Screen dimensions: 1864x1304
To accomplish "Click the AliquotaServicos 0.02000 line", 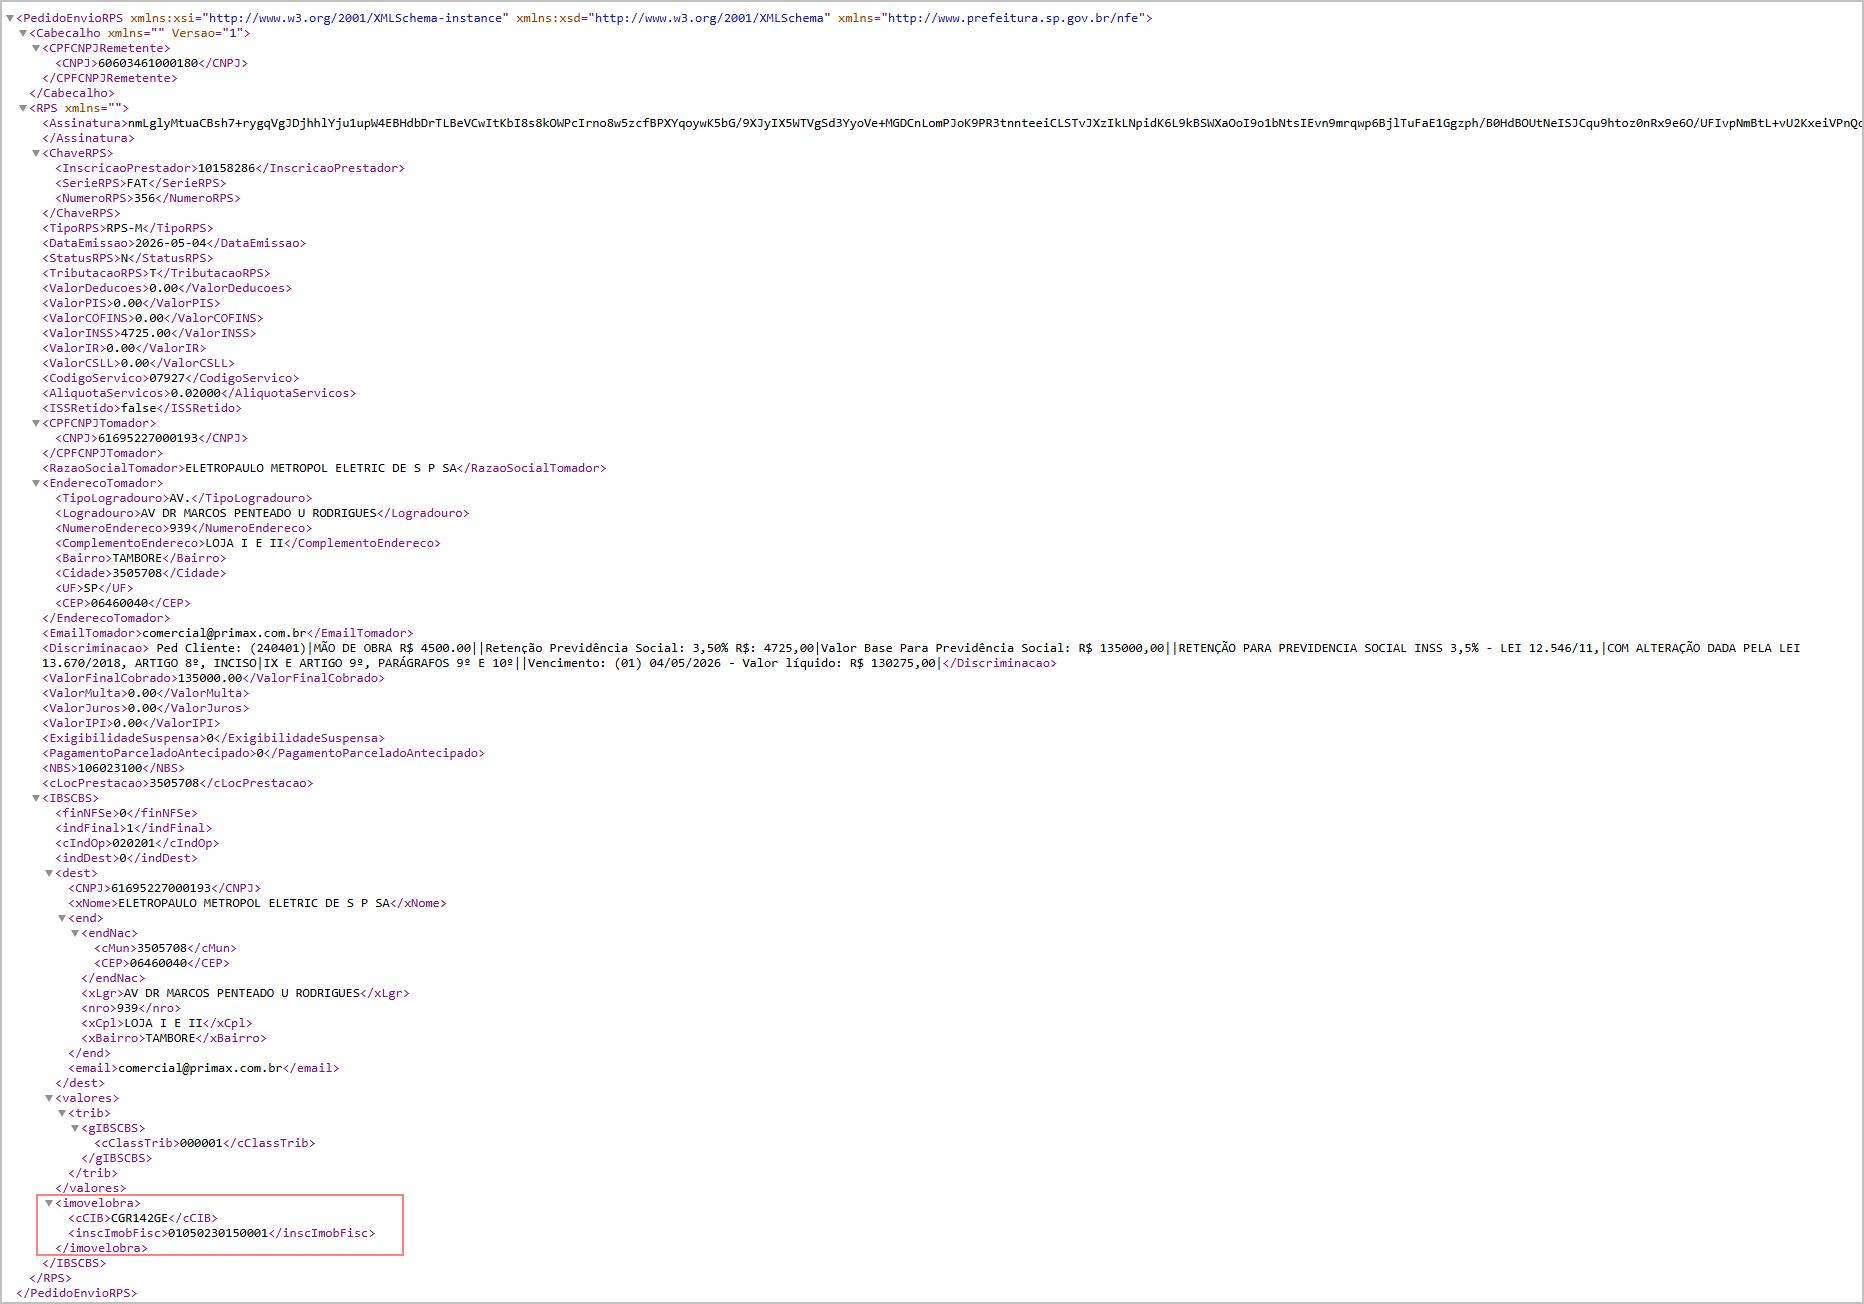I will (199, 393).
